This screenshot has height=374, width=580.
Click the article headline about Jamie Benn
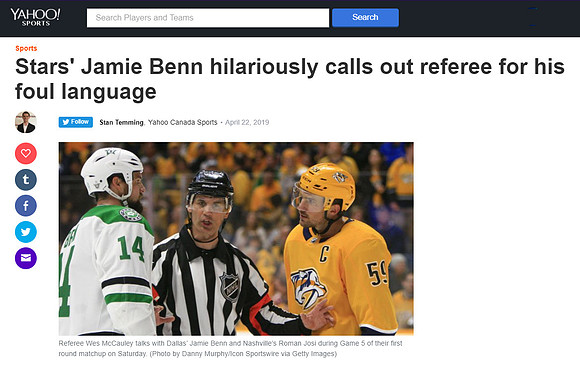tap(290, 79)
